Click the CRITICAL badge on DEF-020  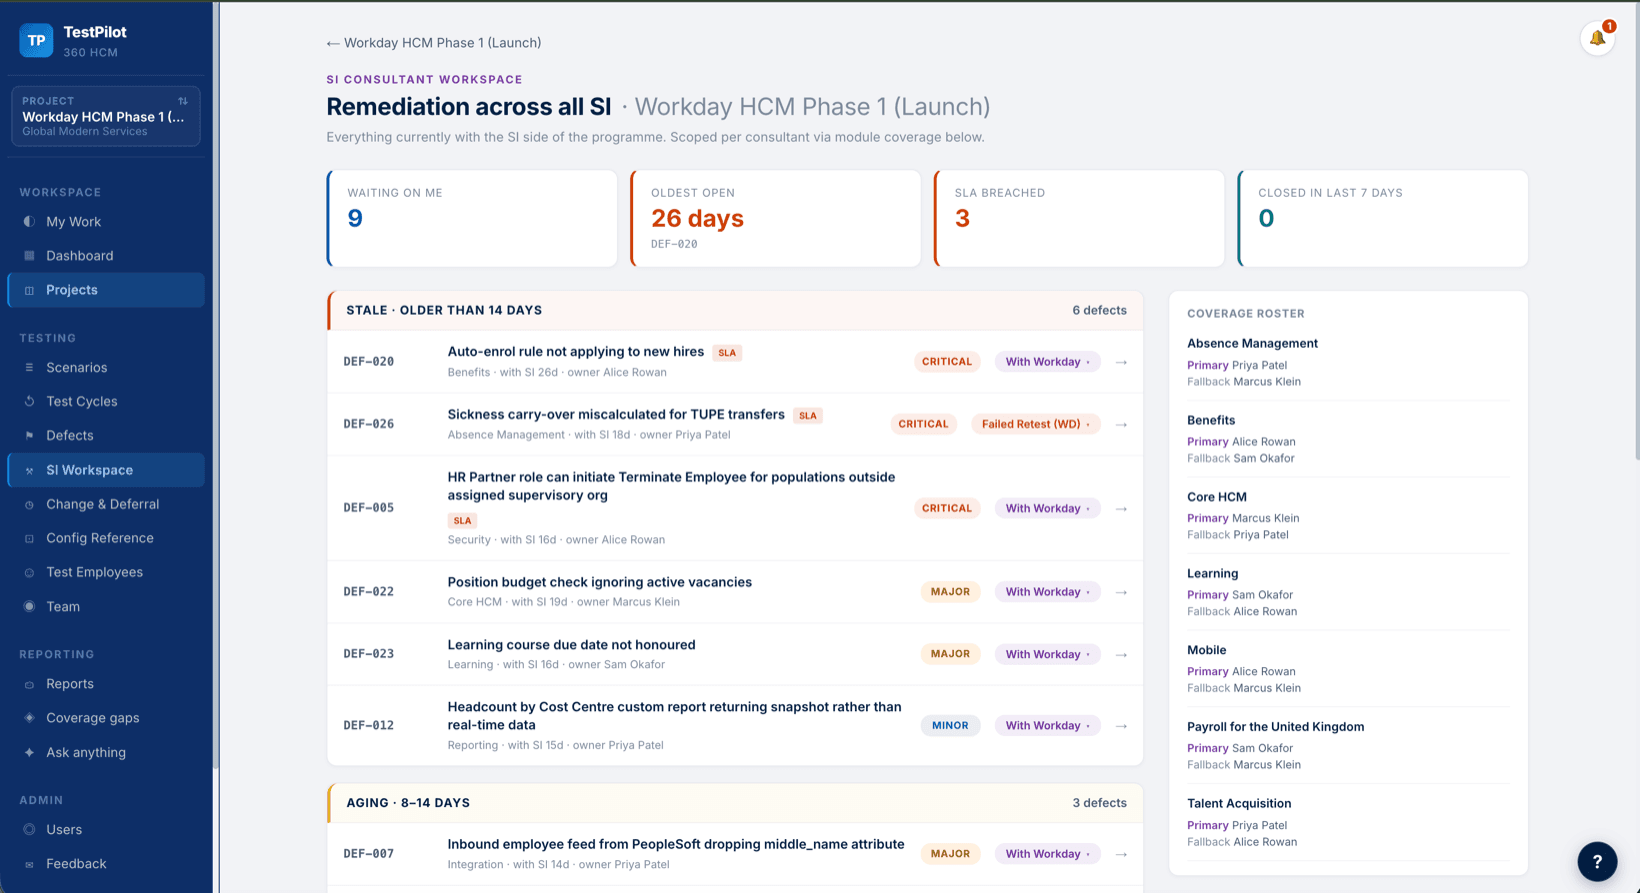tap(947, 362)
